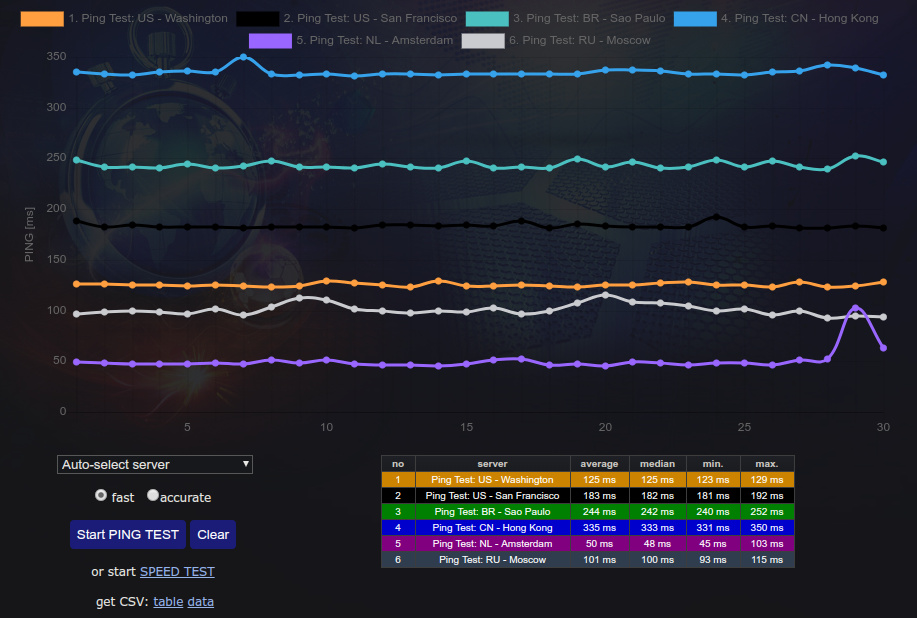Hide the CN - Hong Kong legend series
This screenshot has width=917, height=618.
(x=694, y=18)
